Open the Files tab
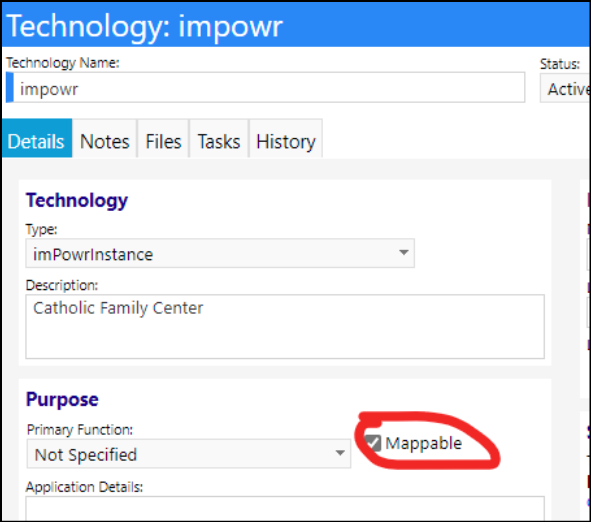This screenshot has height=522, width=591. pos(163,138)
